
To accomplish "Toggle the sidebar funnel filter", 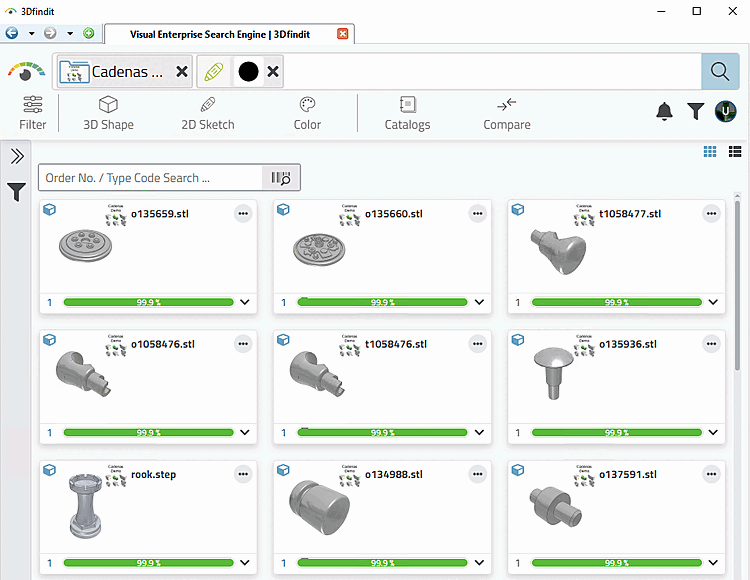I will [16, 192].
